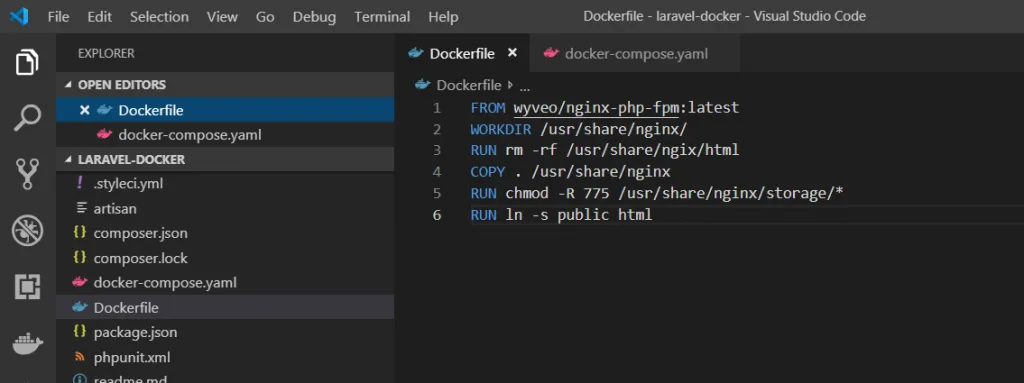
Task: Click Dockerfile in the breadcrumb
Action: [x=468, y=85]
